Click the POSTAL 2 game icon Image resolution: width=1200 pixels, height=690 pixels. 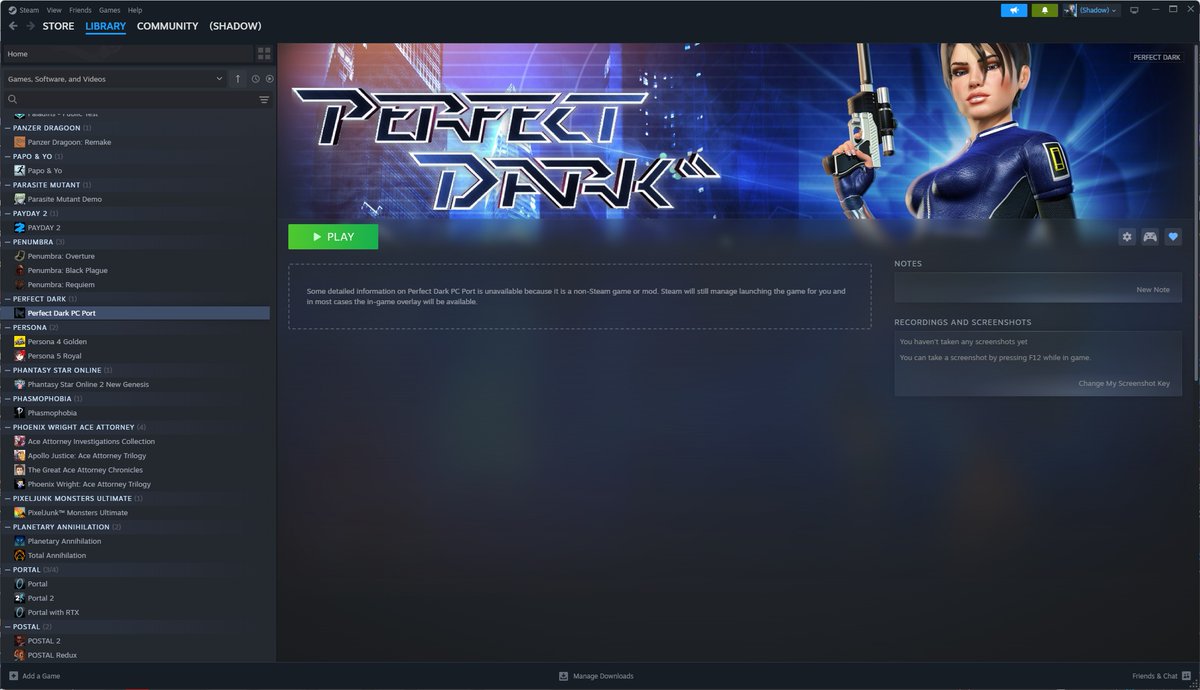pyautogui.click(x=20, y=641)
